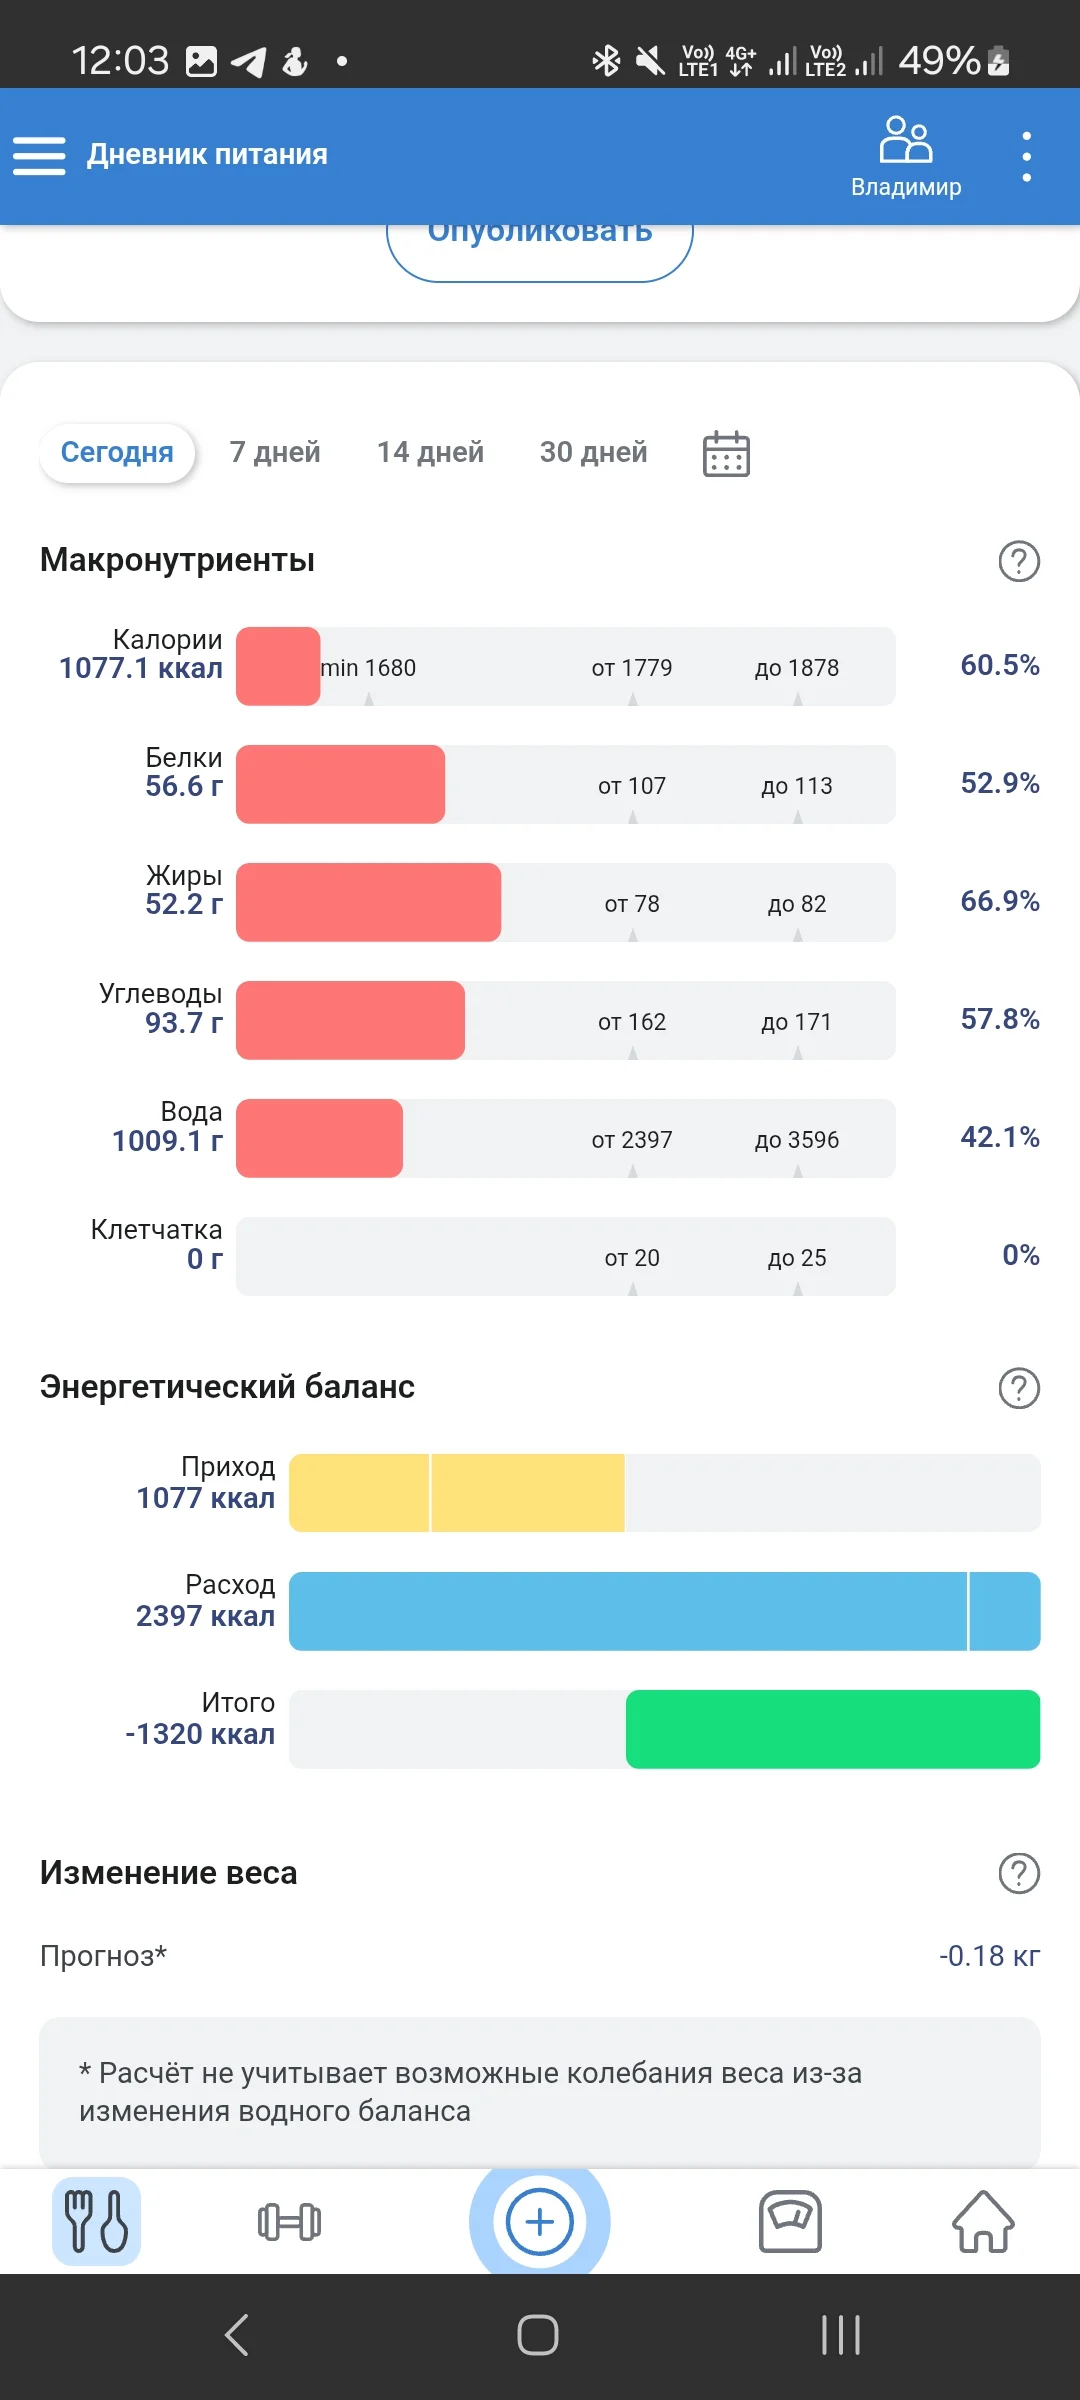Open the calendar date picker
The image size is (1080, 2400).
point(726,454)
